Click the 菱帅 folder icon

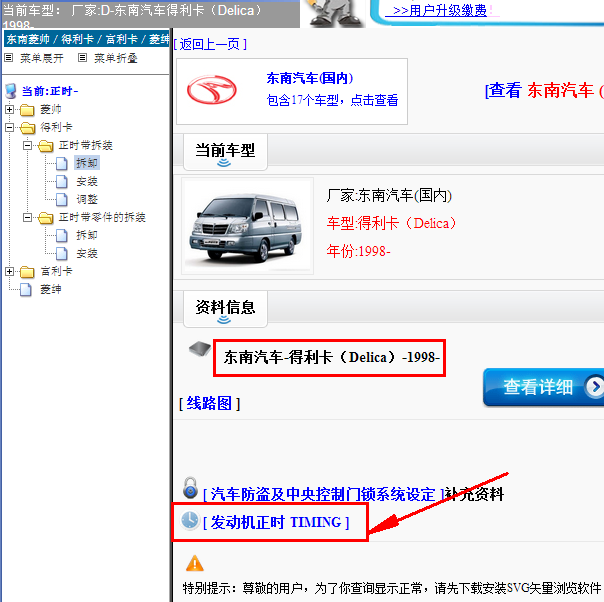(27, 110)
